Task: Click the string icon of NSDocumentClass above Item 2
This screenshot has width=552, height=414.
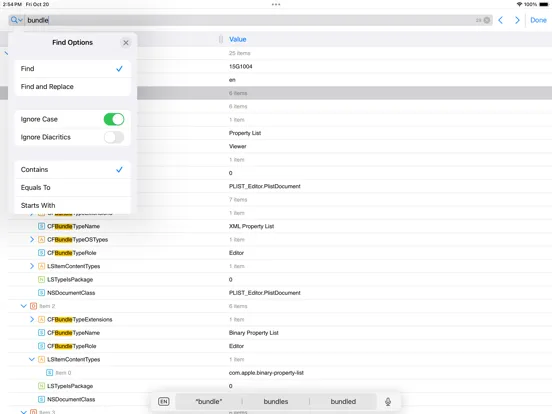Action: (41, 293)
